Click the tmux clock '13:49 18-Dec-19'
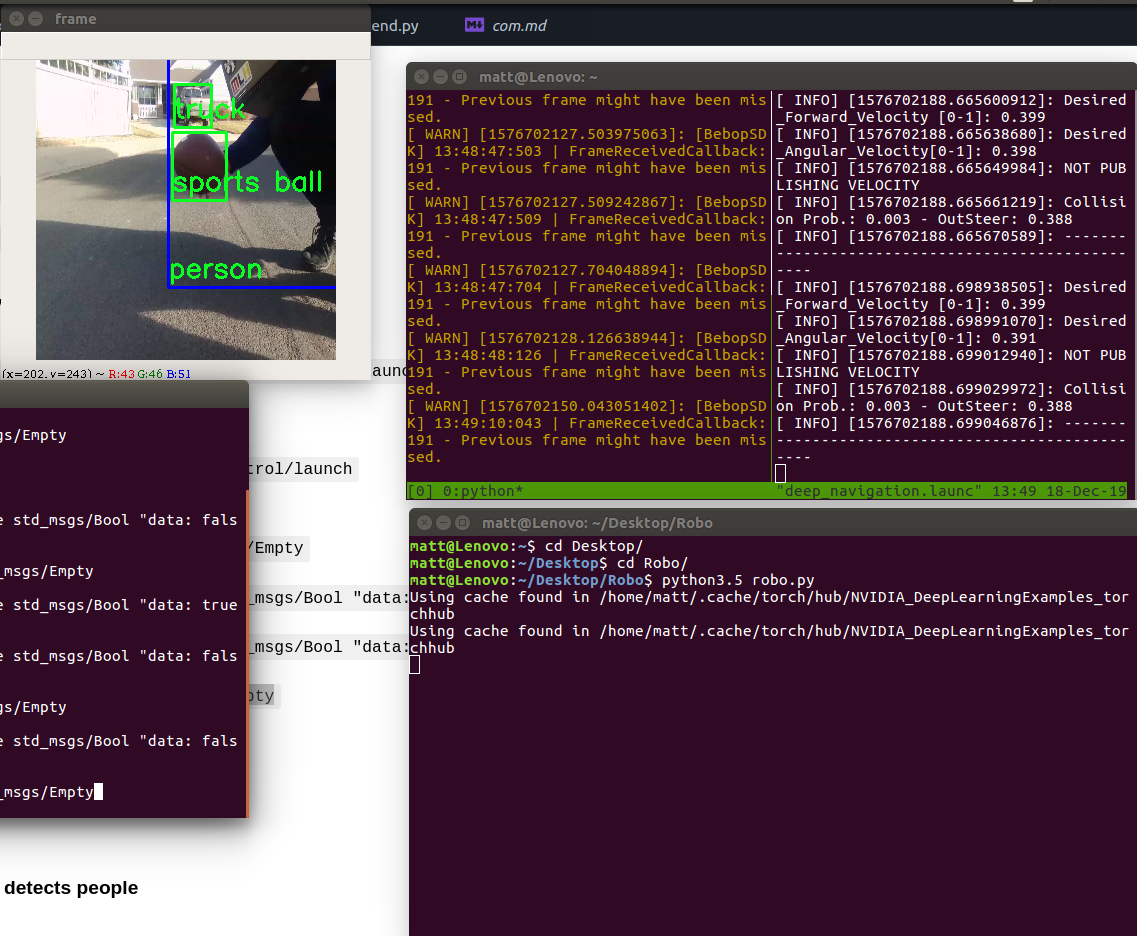Viewport: 1137px width, 936px height. (x=1059, y=491)
